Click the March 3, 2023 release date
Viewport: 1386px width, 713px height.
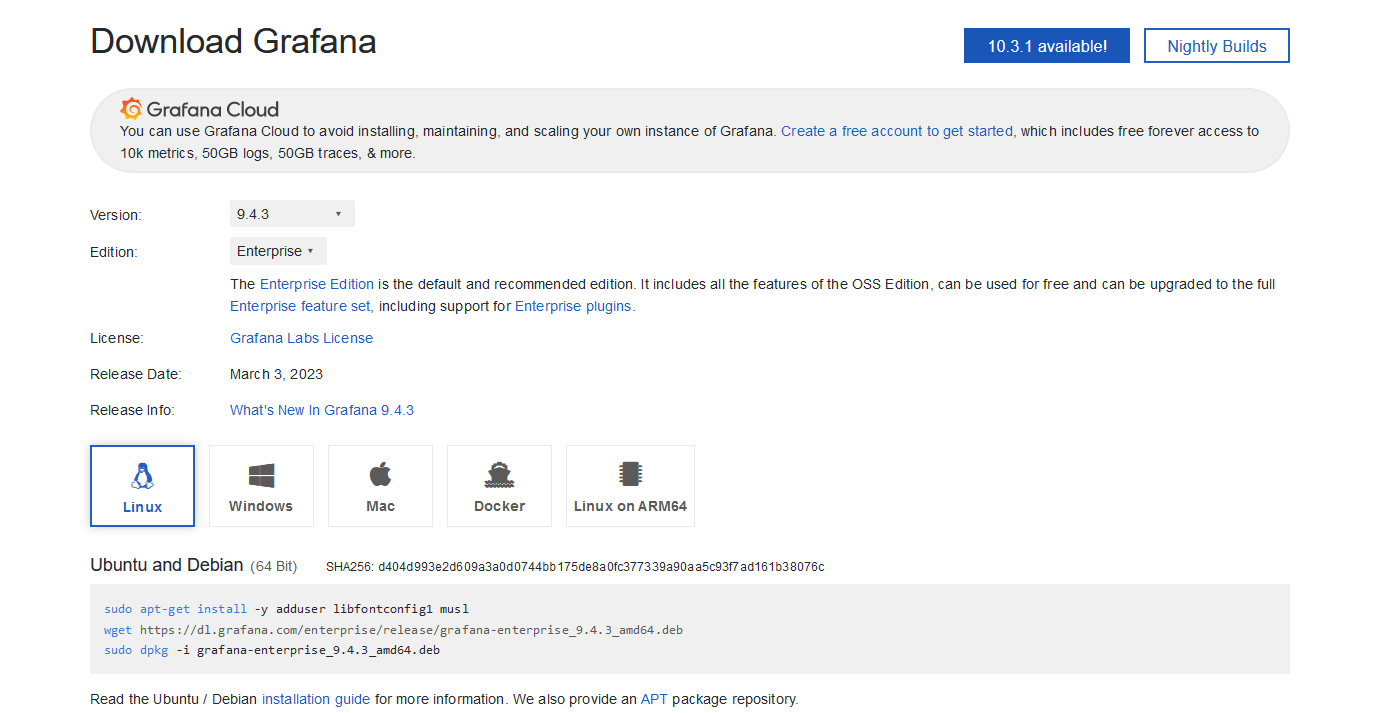276,374
